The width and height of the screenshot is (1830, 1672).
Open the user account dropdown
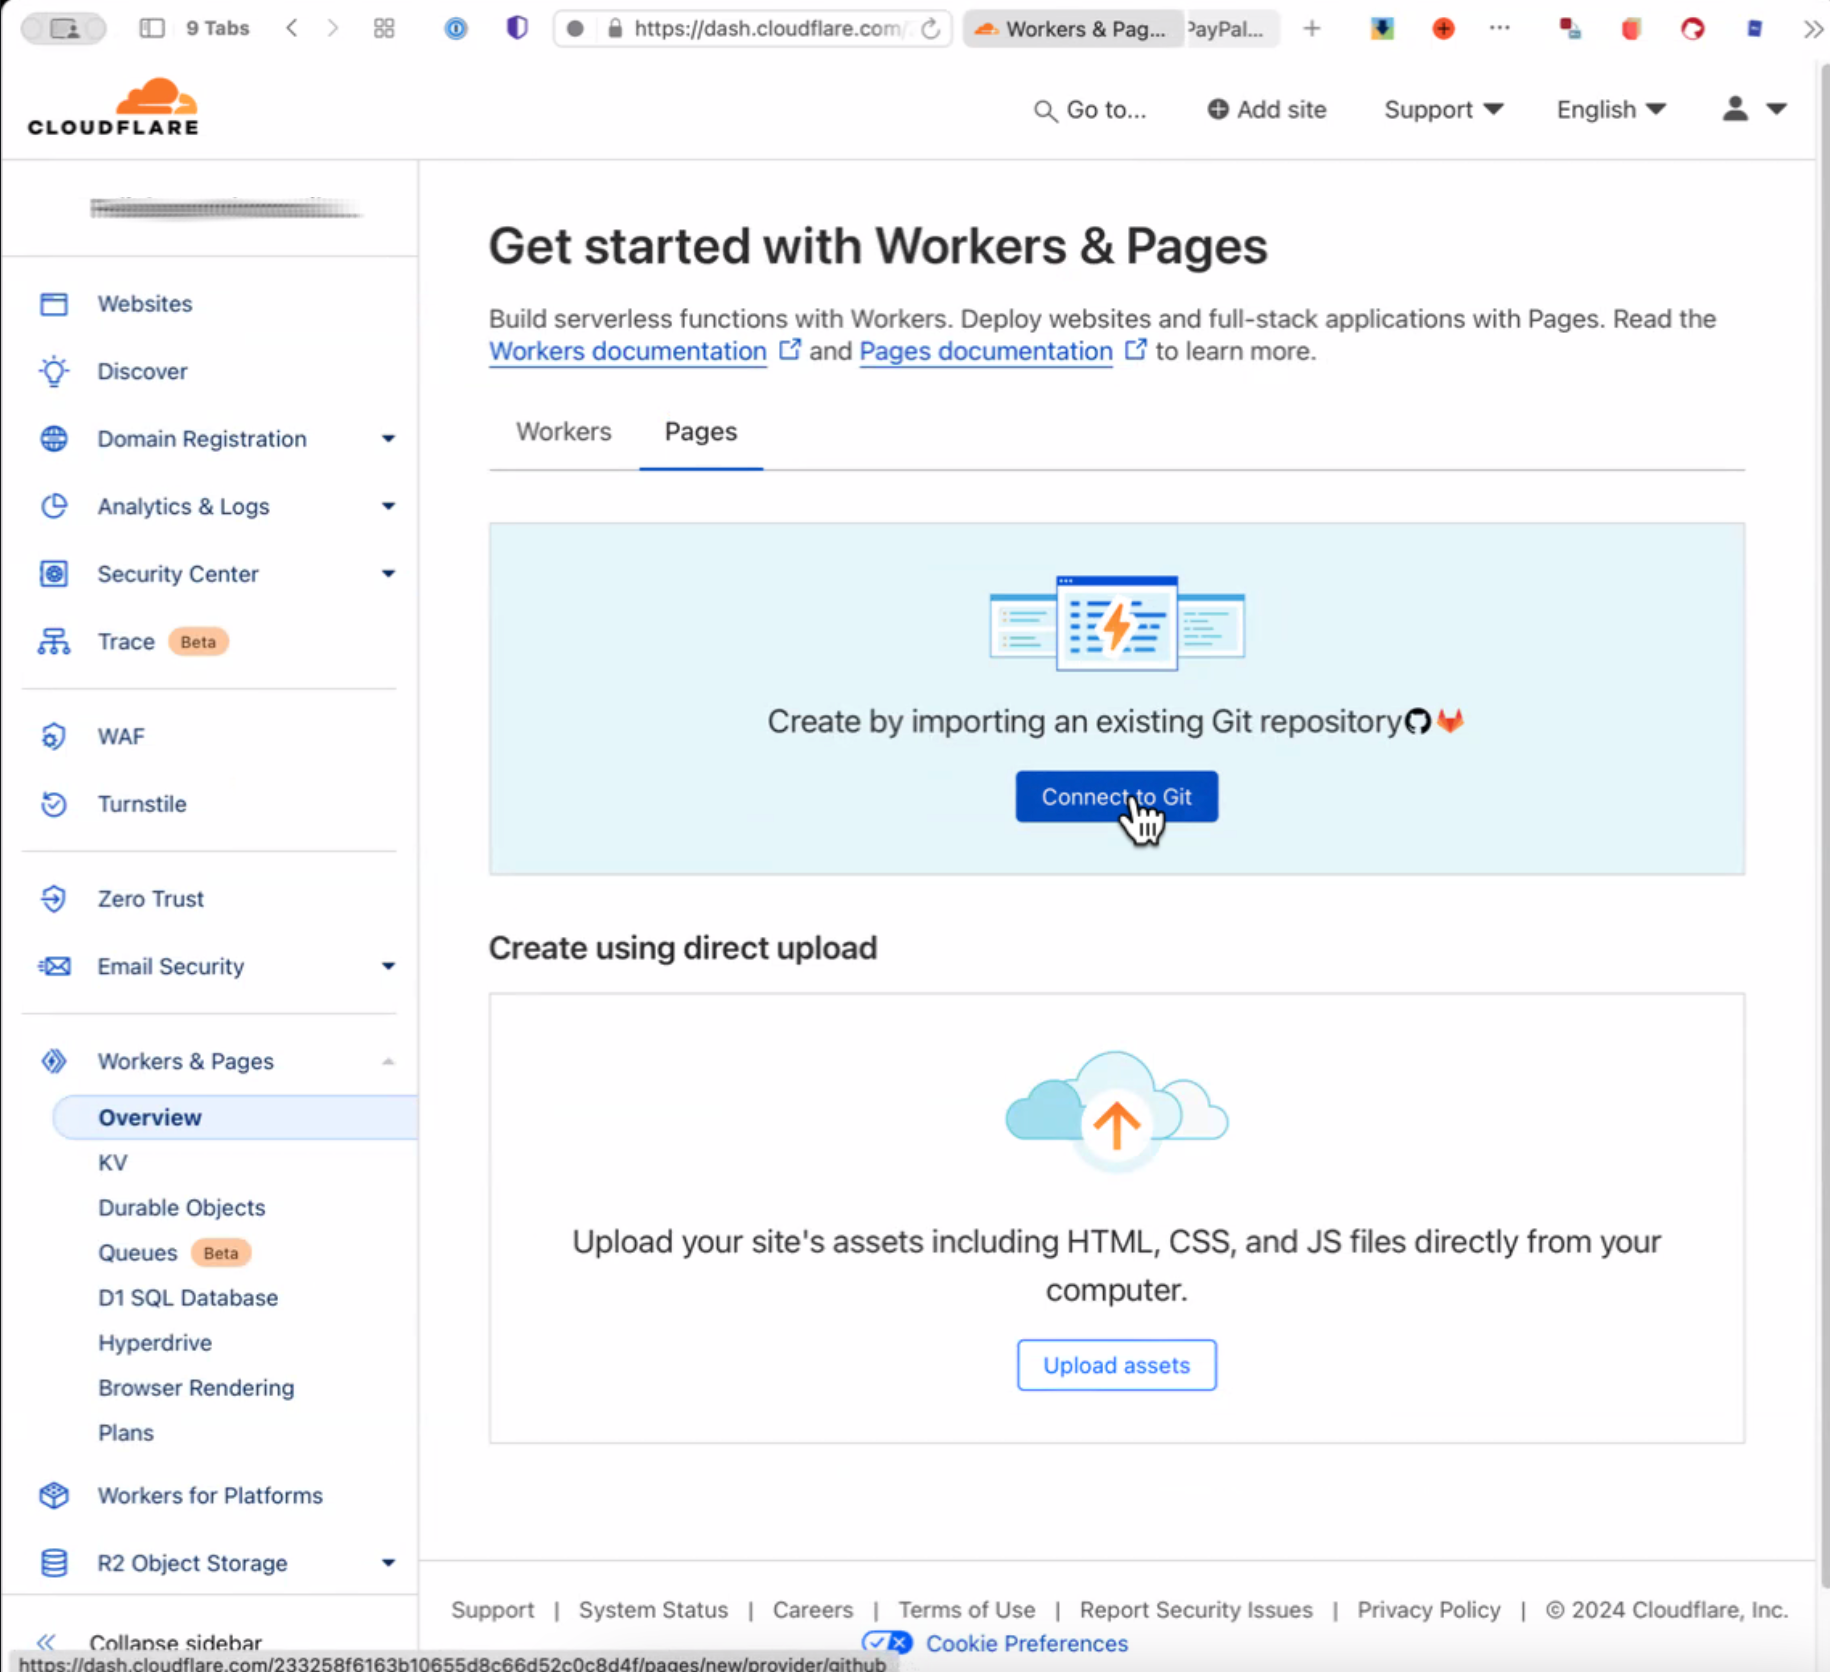coord(1754,108)
